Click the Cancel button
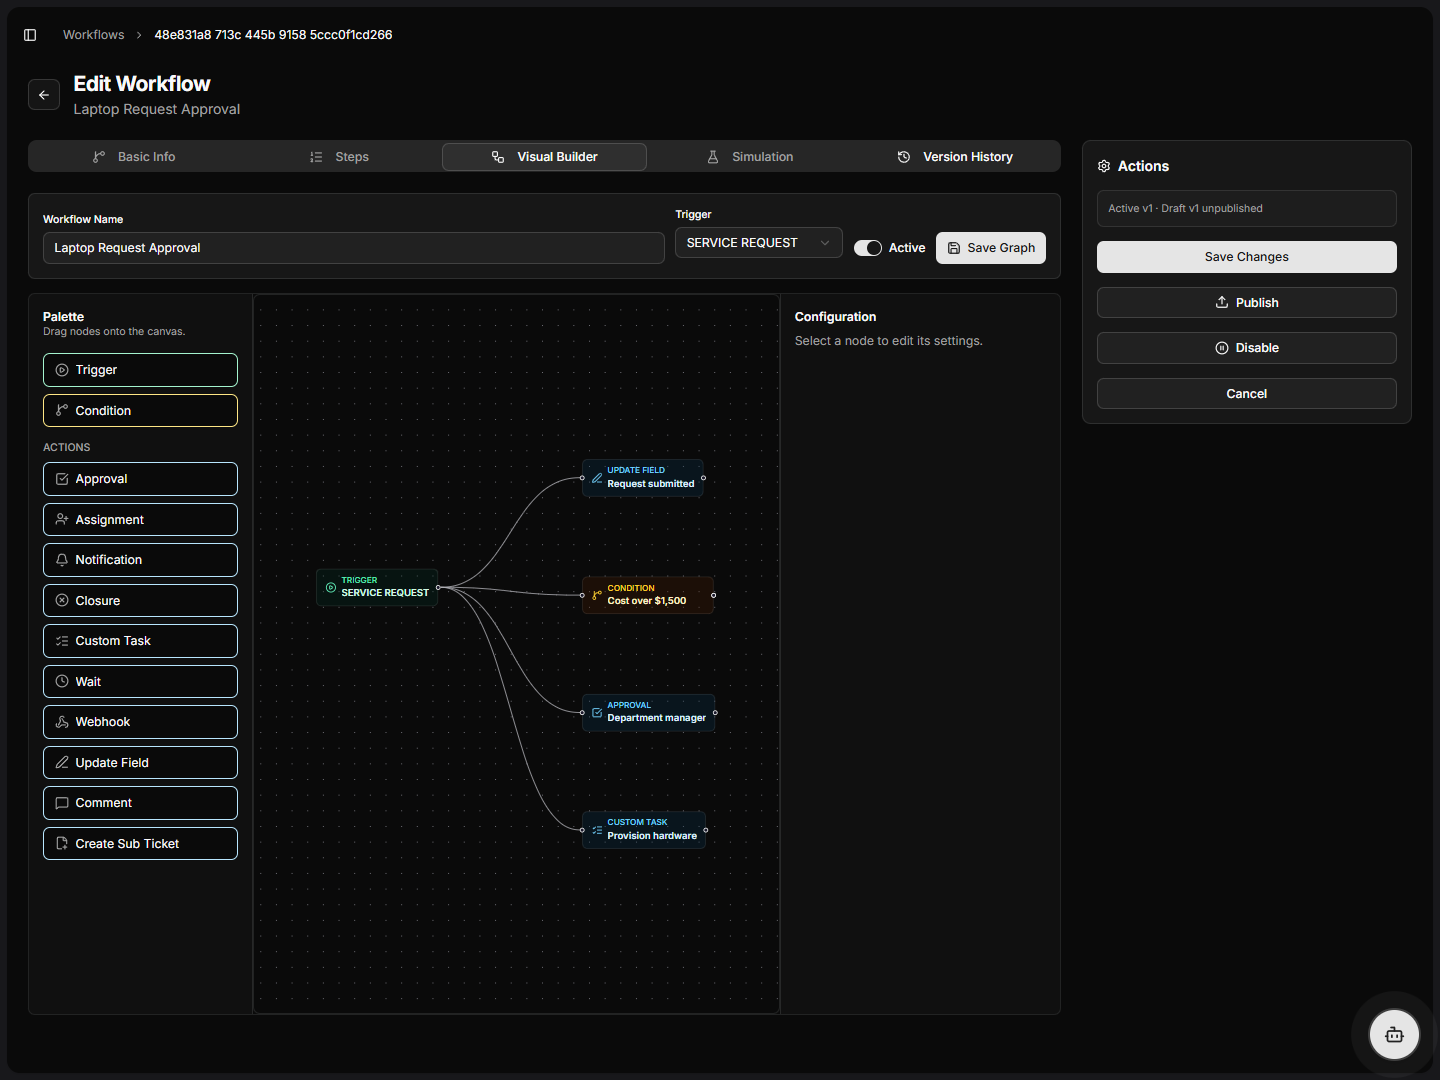 coord(1247,394)
